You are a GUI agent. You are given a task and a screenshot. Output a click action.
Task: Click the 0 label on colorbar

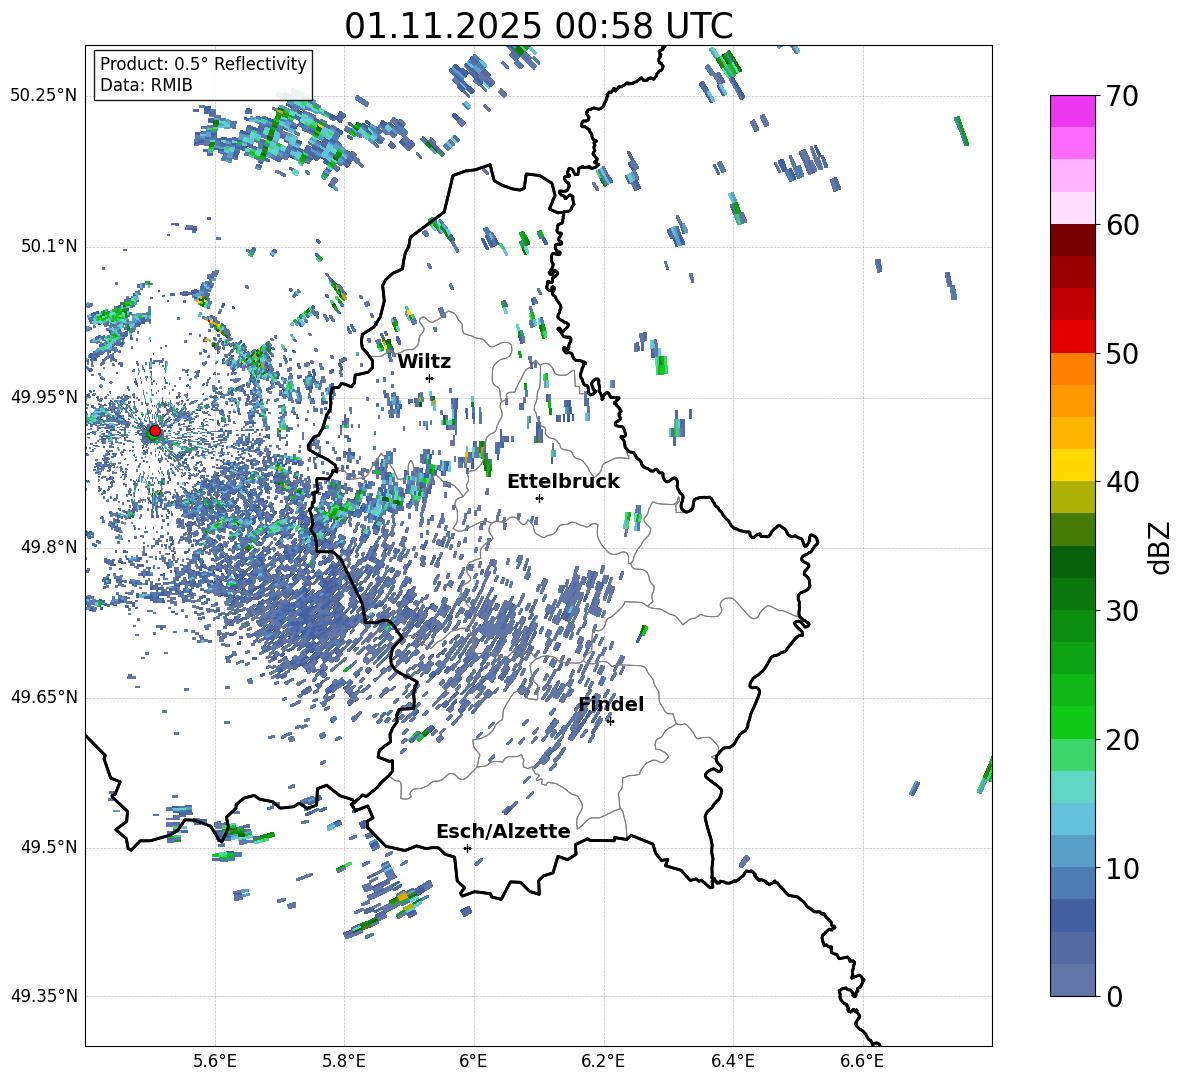point(1115,996)
